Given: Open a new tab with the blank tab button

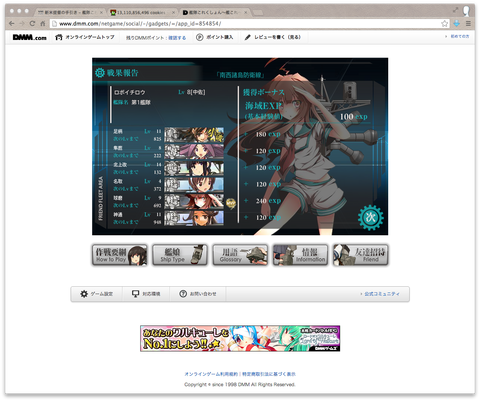Looking at the screenshot, I should point(258,12).
